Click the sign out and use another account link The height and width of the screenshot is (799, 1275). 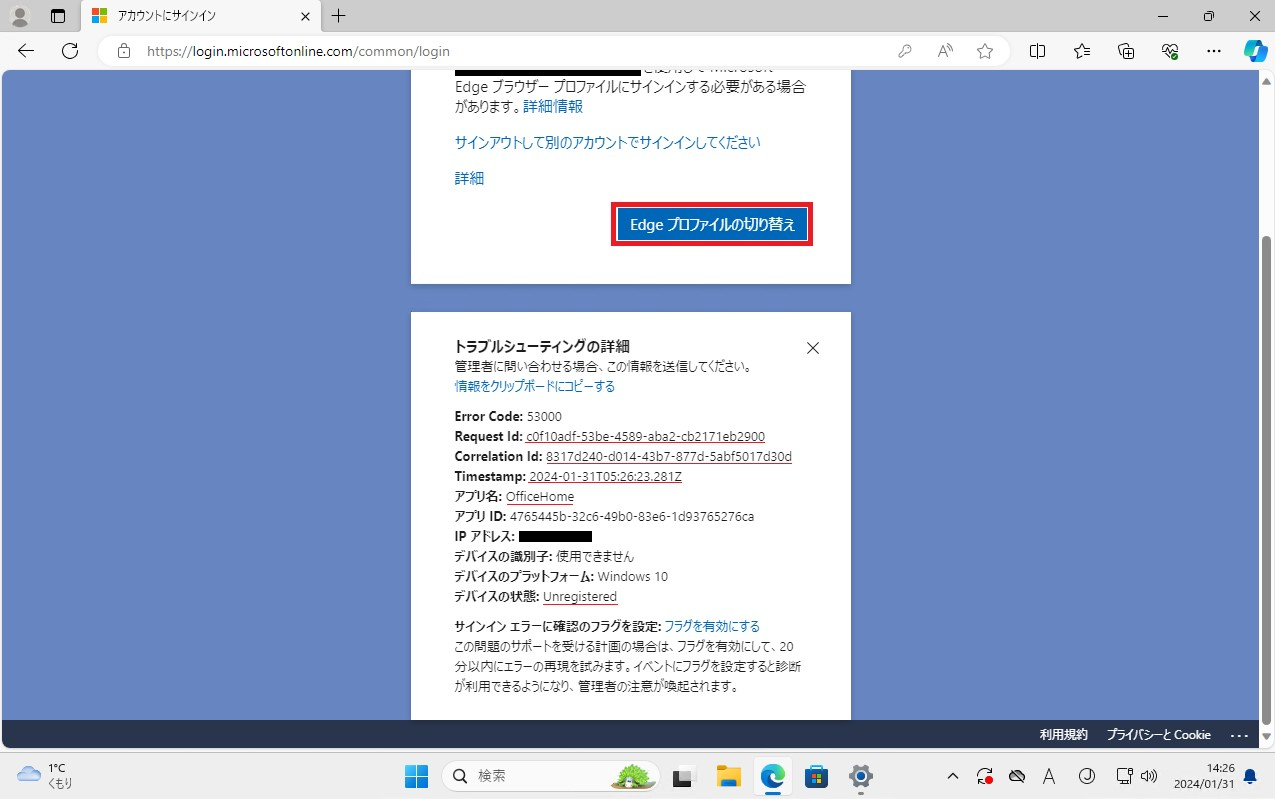coord(607,142)
